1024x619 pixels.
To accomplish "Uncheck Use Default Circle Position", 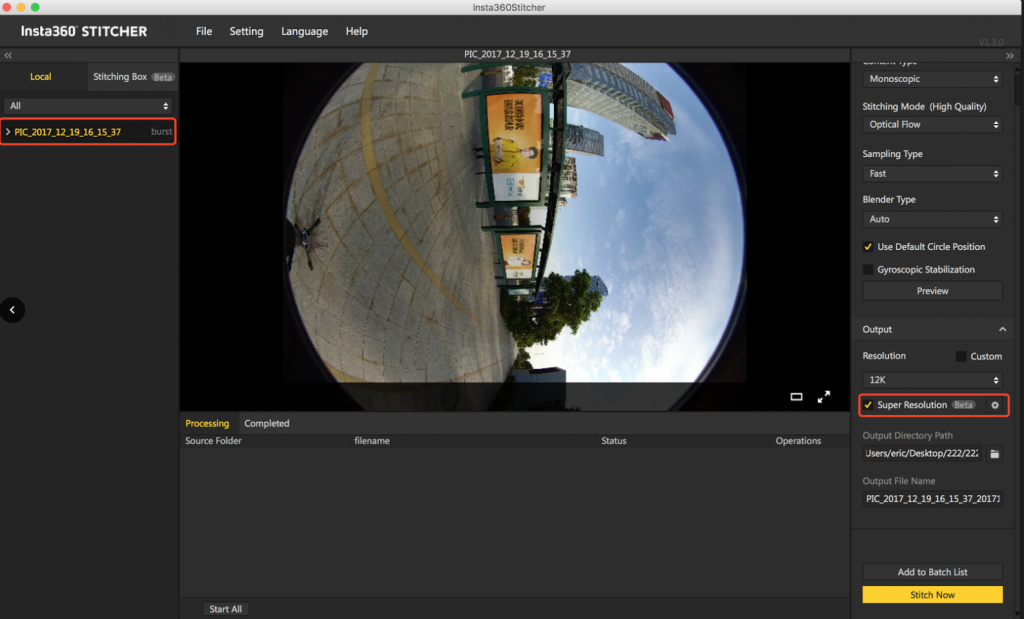I will [868, 246].
